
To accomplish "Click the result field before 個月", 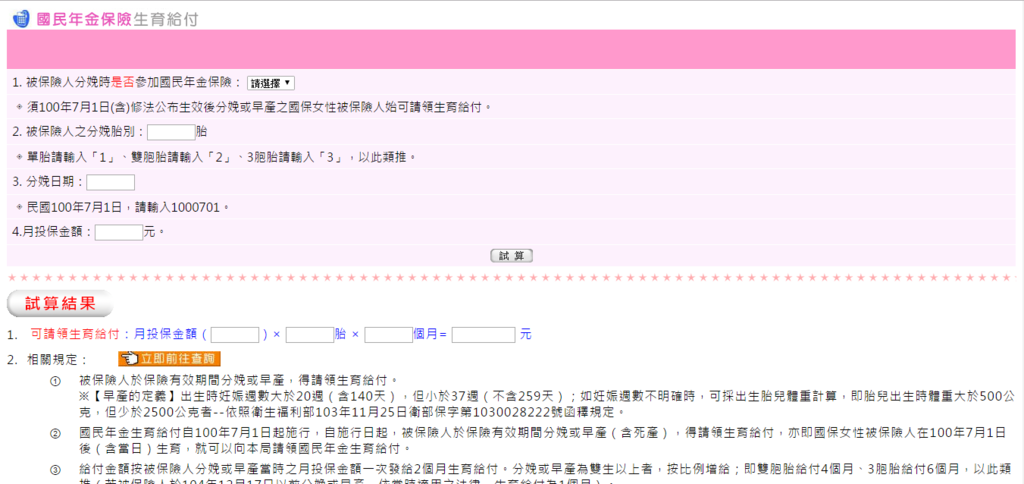I will click(389, 334).
